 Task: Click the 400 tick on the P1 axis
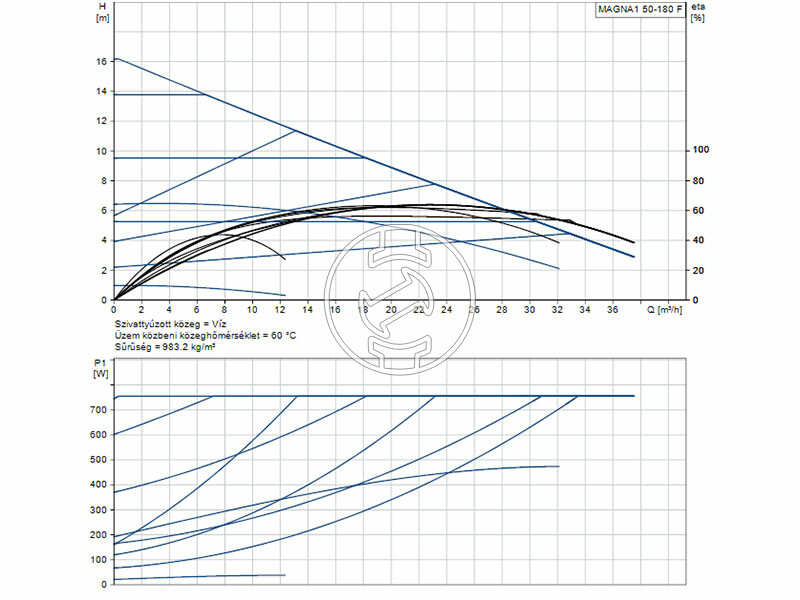point(98,485)
